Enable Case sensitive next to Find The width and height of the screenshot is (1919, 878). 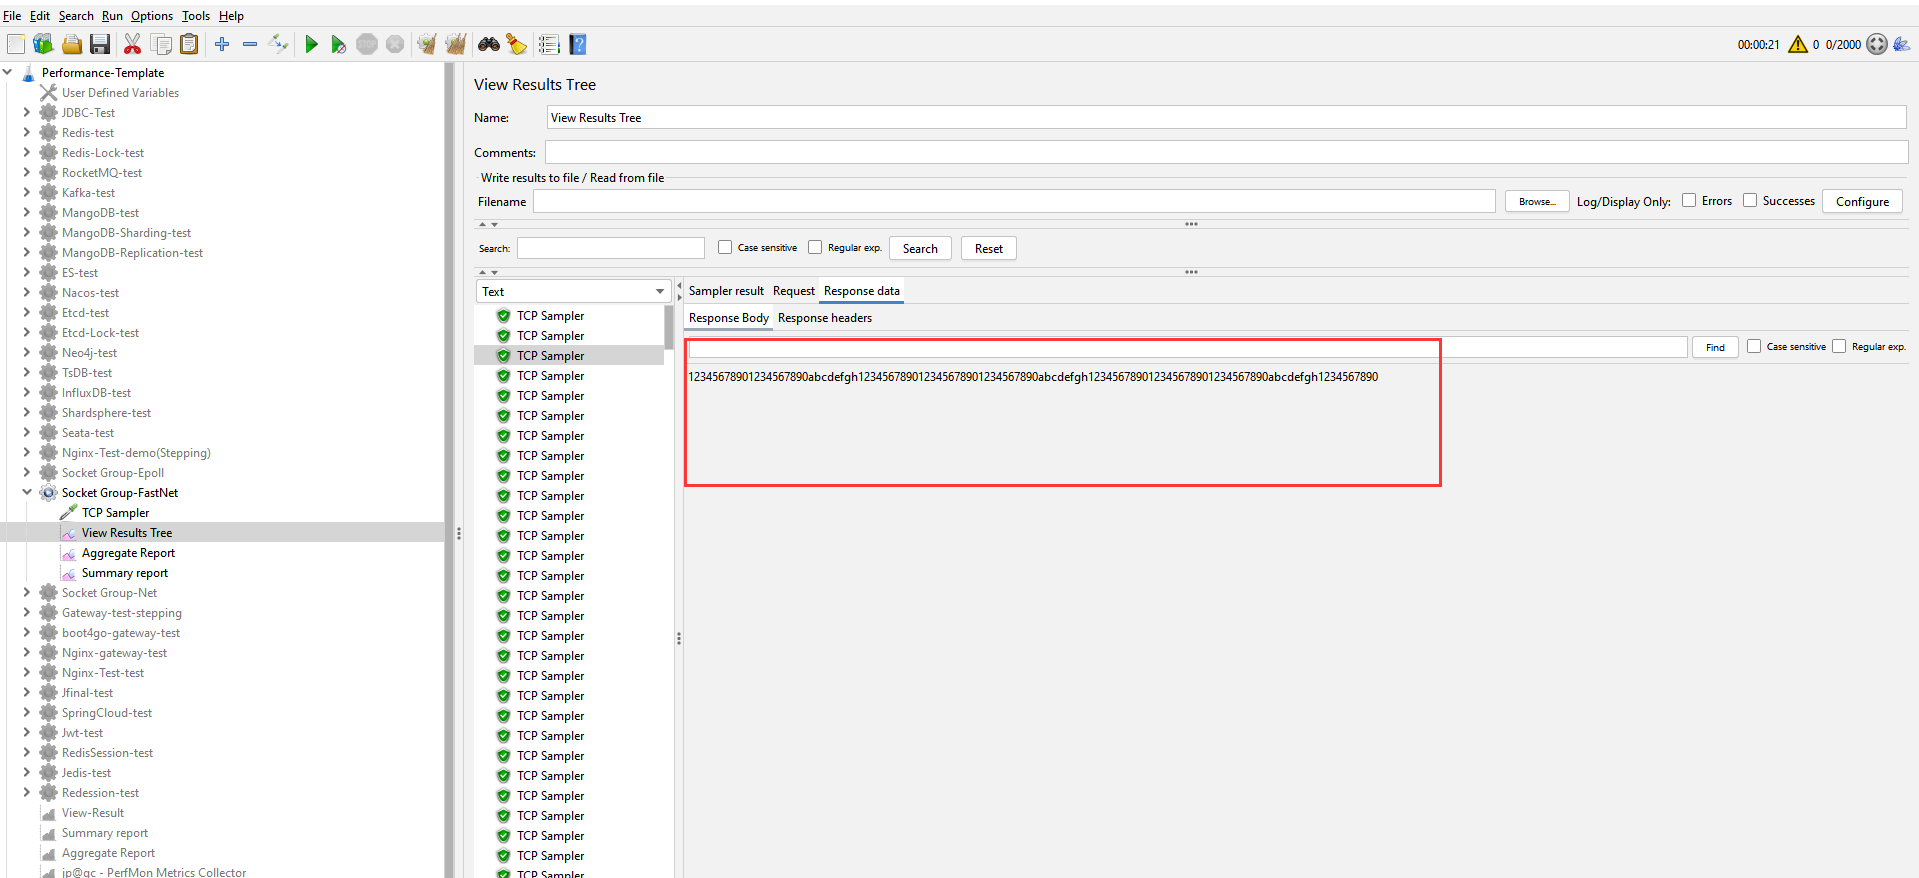coord(1754,346)
